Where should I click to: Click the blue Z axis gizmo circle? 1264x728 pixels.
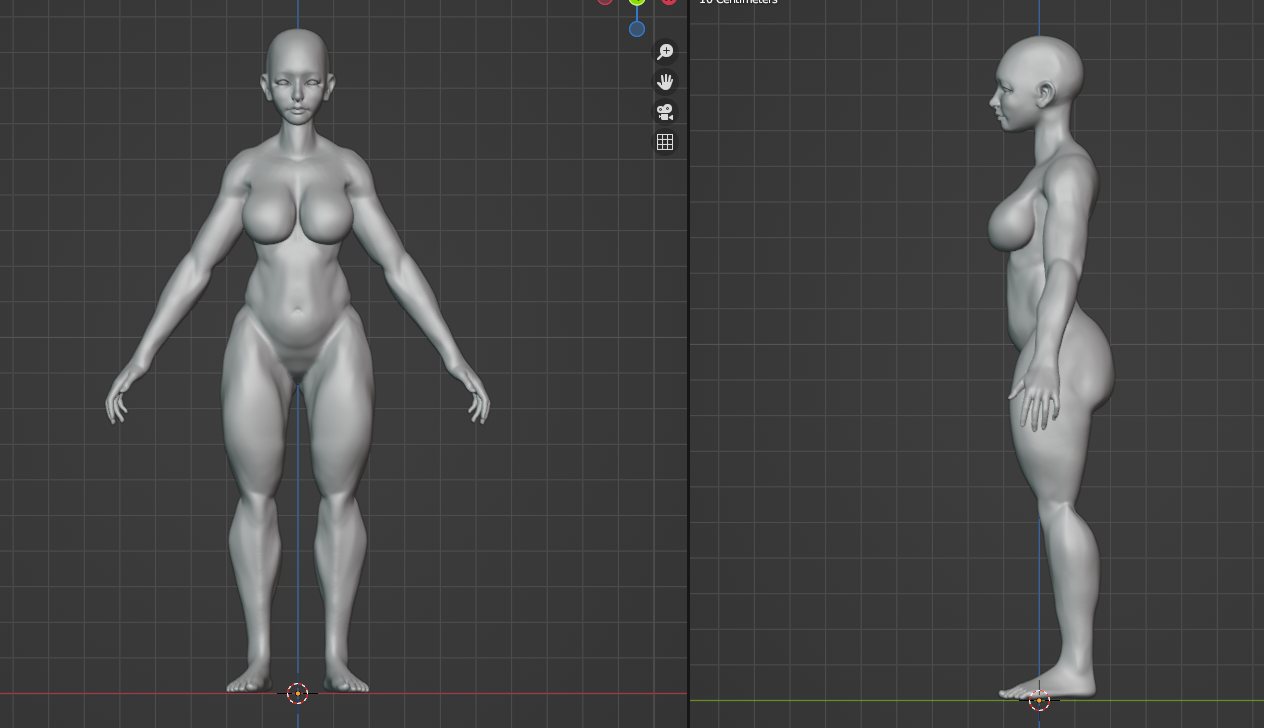(x=637, y=29)
